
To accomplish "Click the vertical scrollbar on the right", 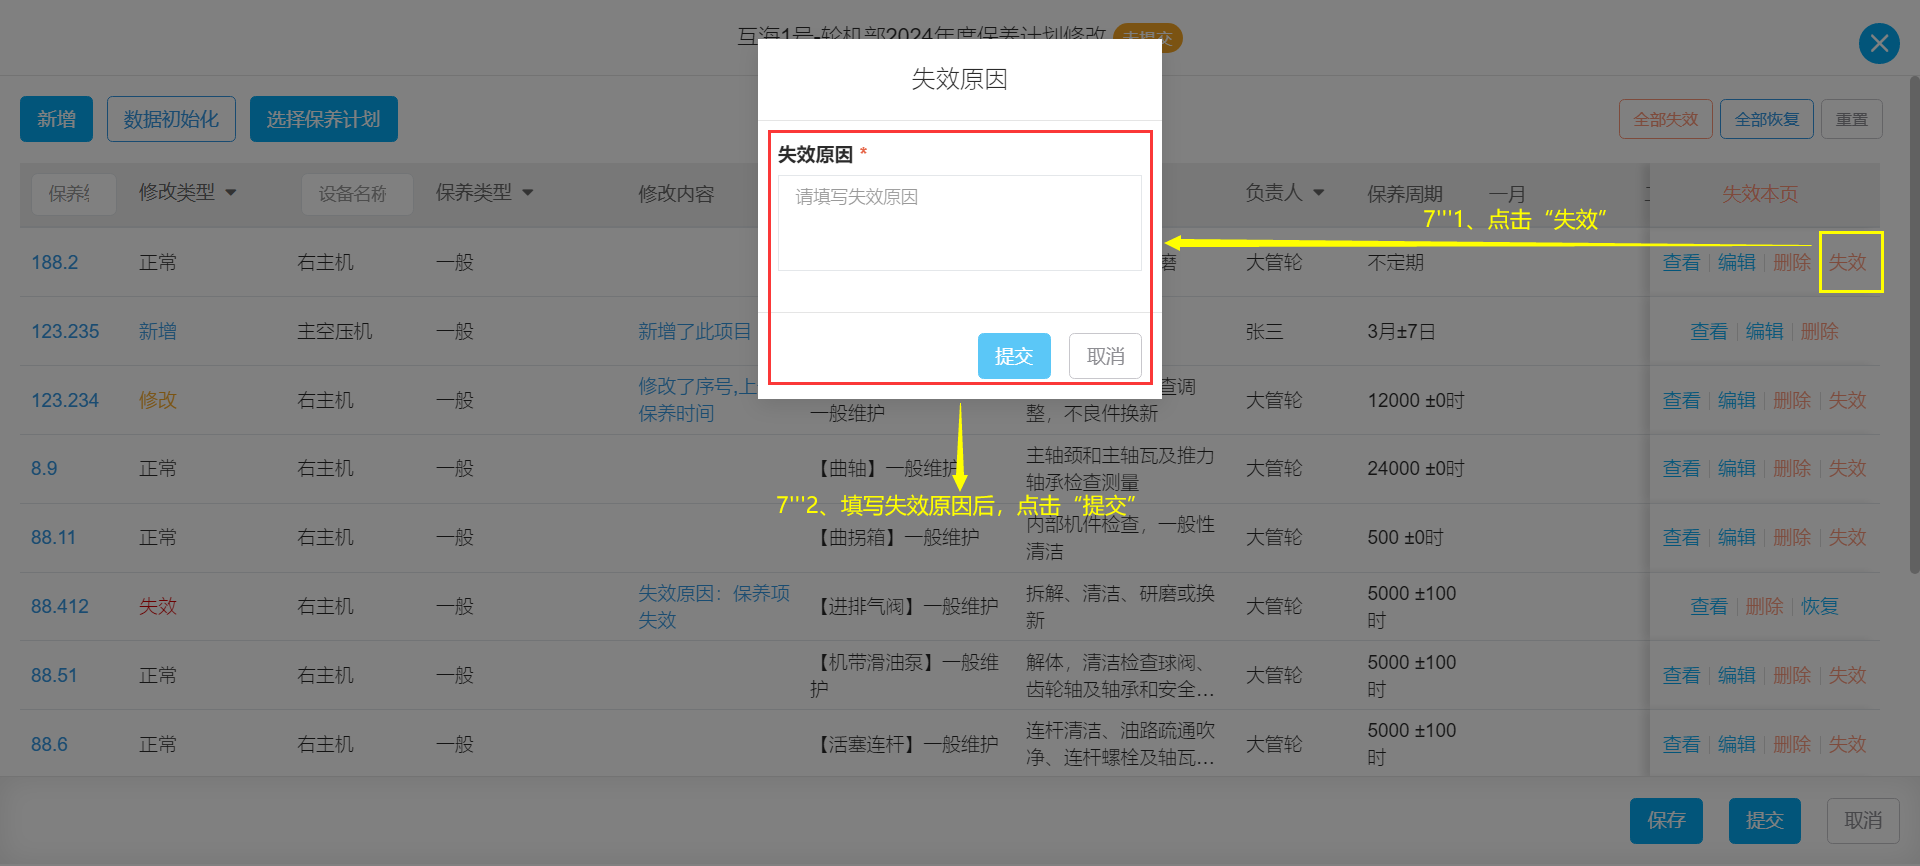I will pyautogui.click(x=1914, y=323).
